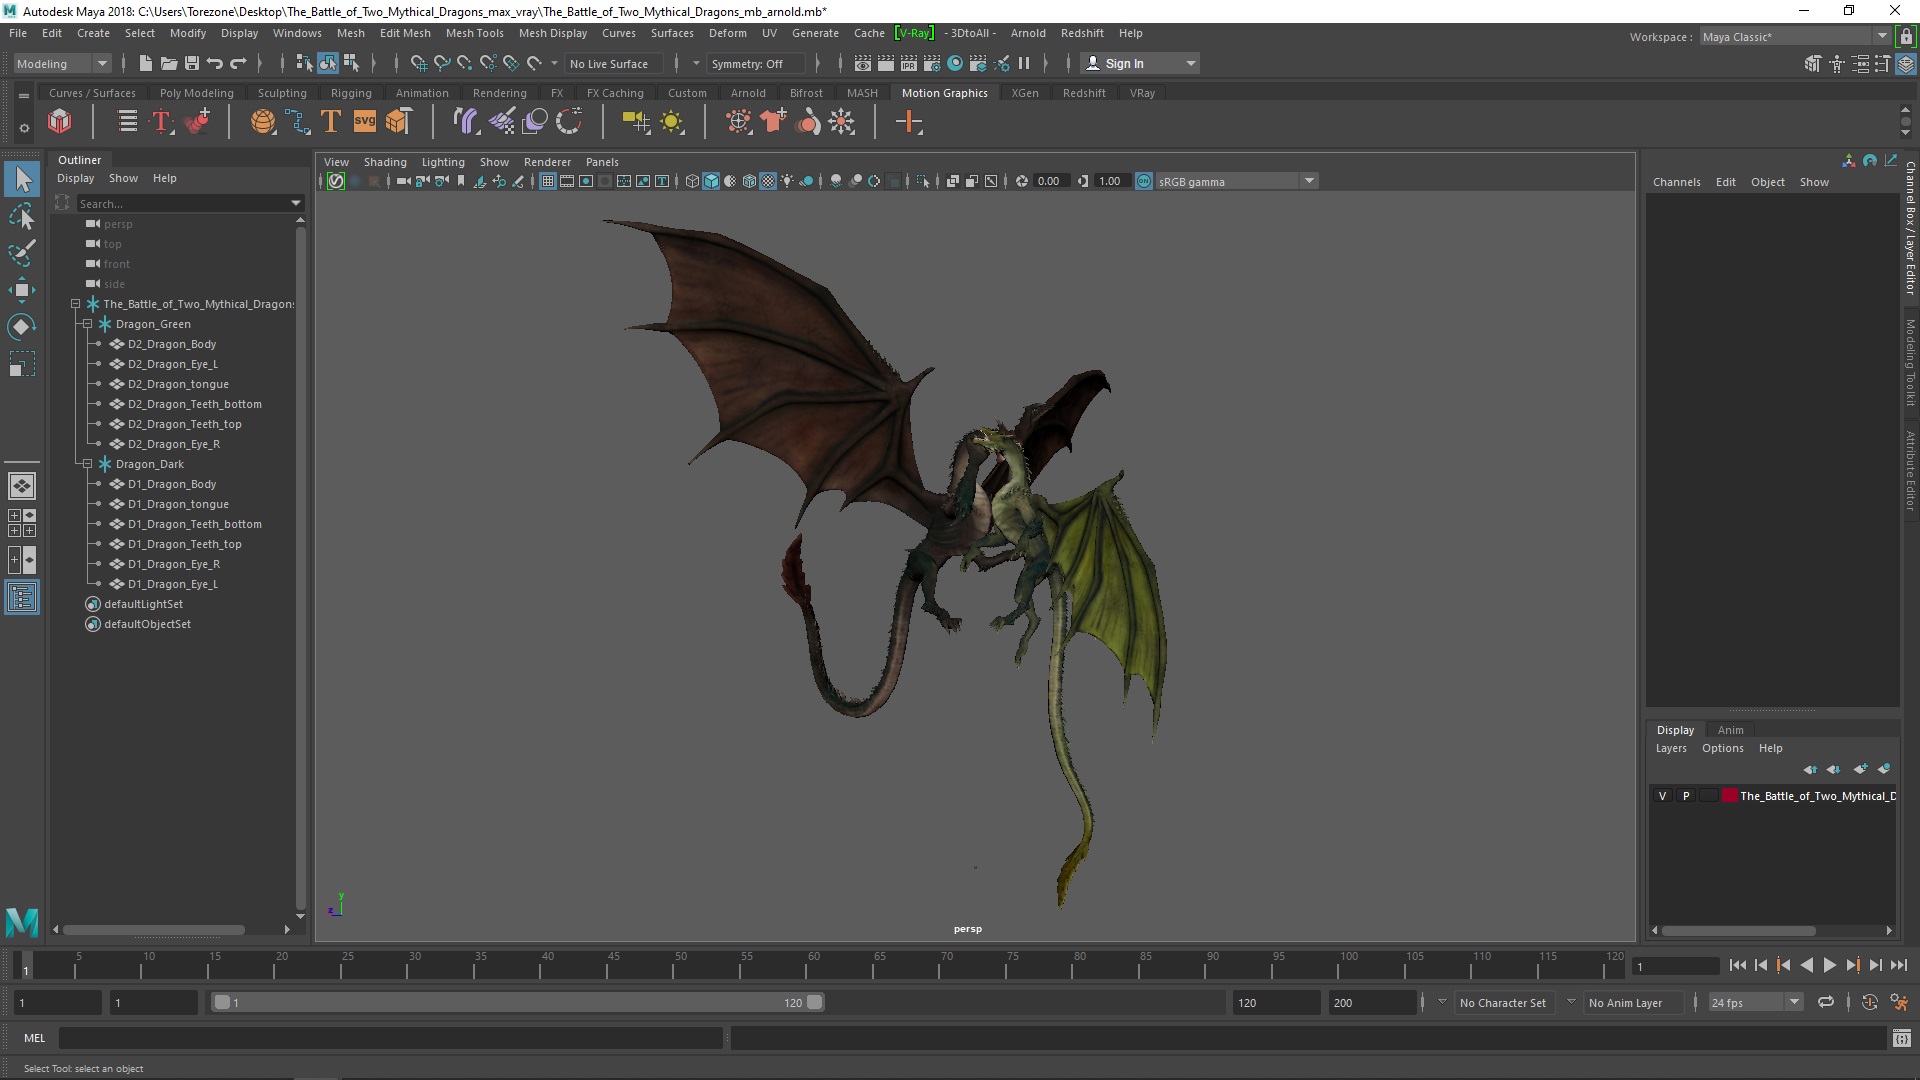Click the pause IPR render icon

[1024, 63]
